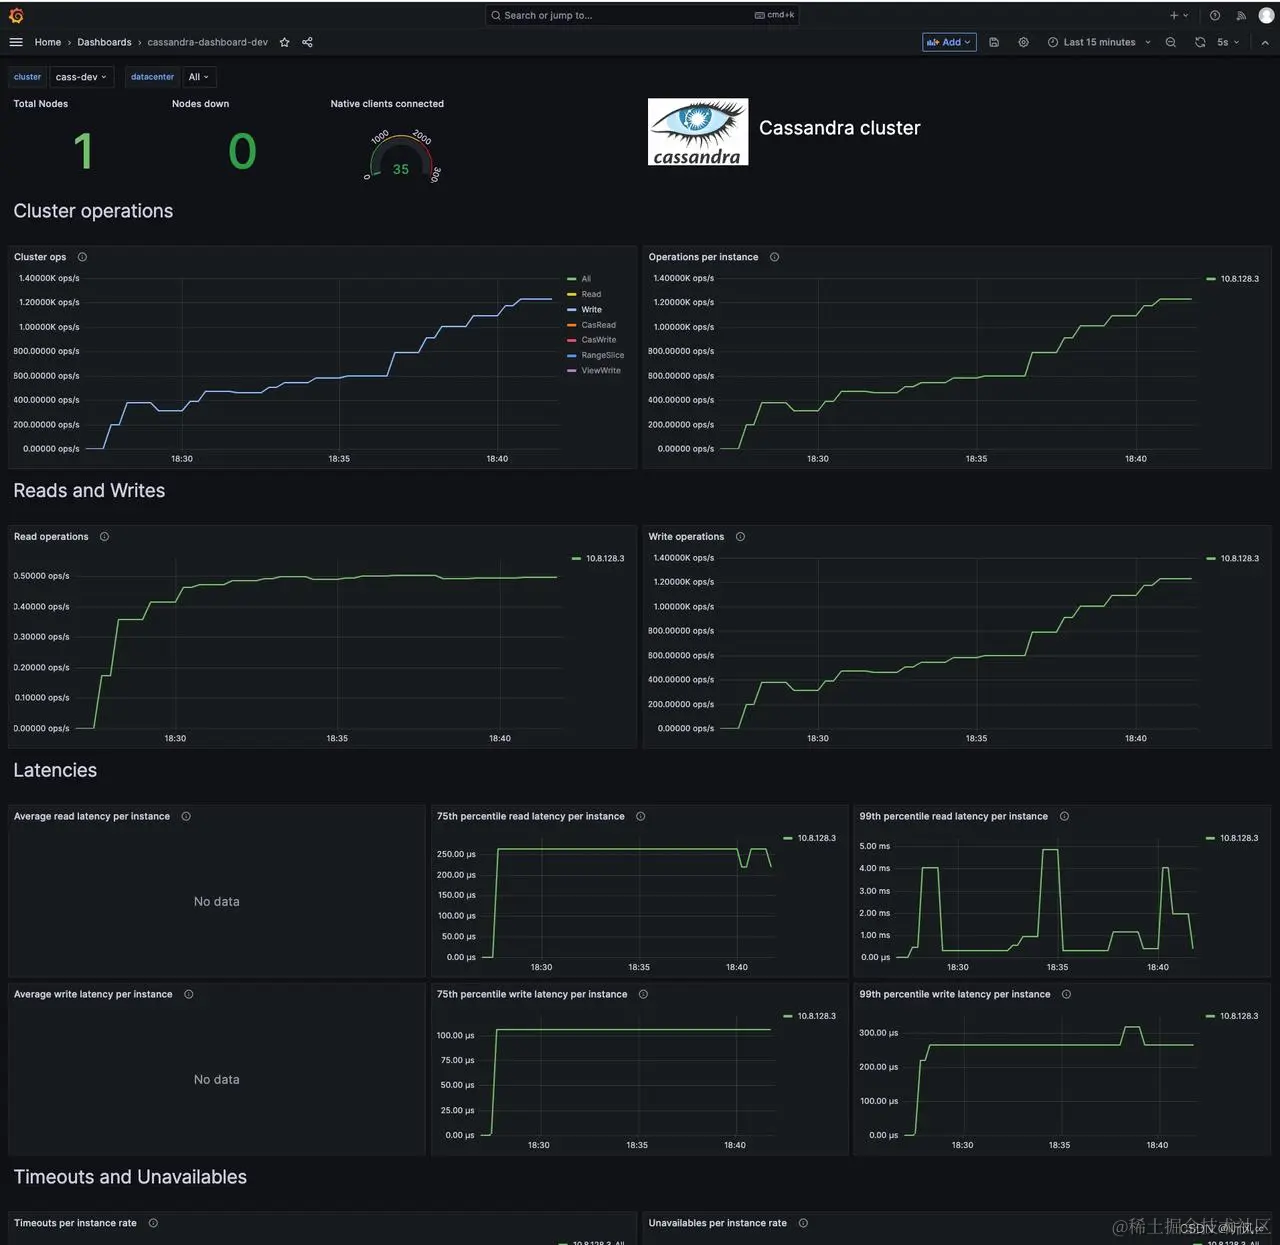This screenshot has height=1245, width=1280.
Task: Collapse the Latencies row
Action: coord(55,770)
